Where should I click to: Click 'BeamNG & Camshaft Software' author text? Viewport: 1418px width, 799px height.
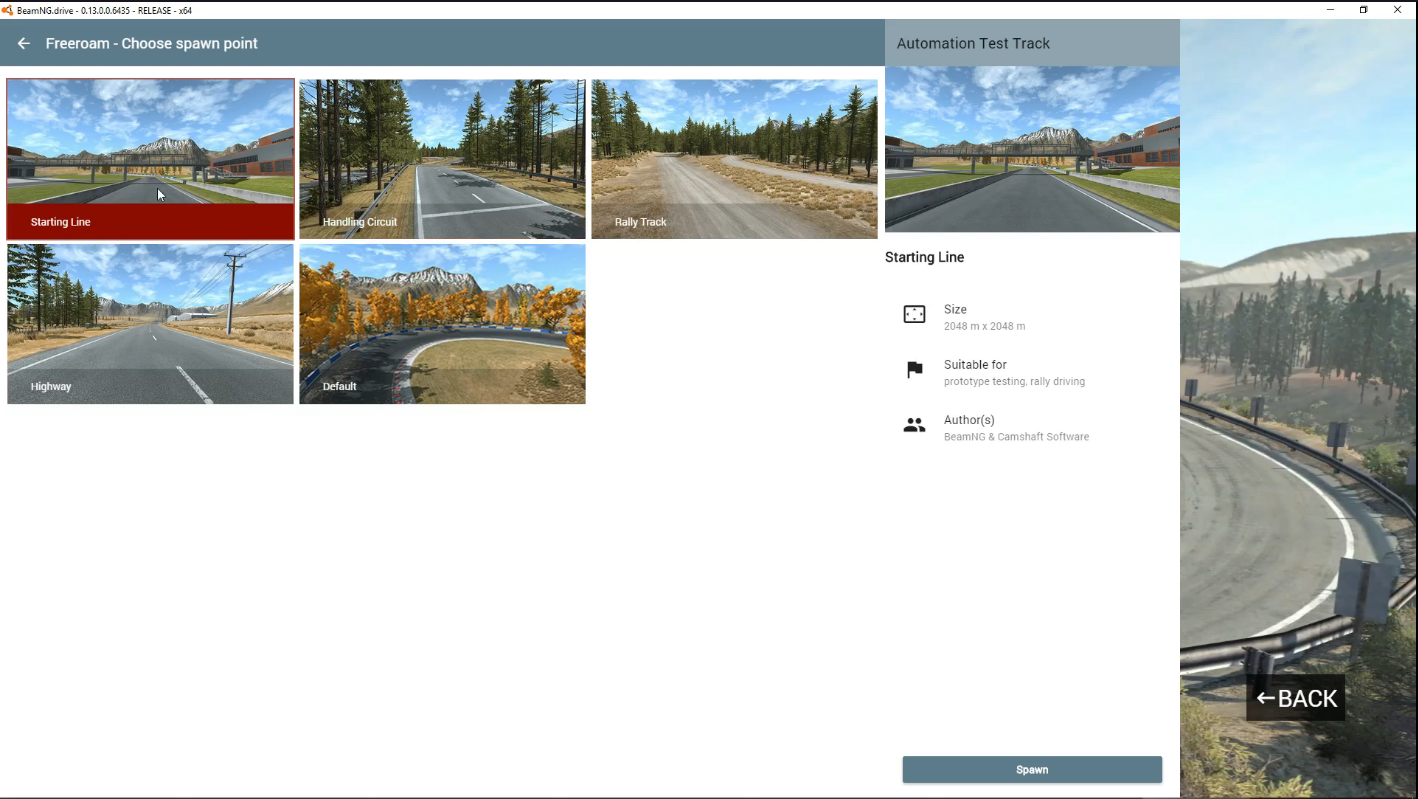(1016, 437)
